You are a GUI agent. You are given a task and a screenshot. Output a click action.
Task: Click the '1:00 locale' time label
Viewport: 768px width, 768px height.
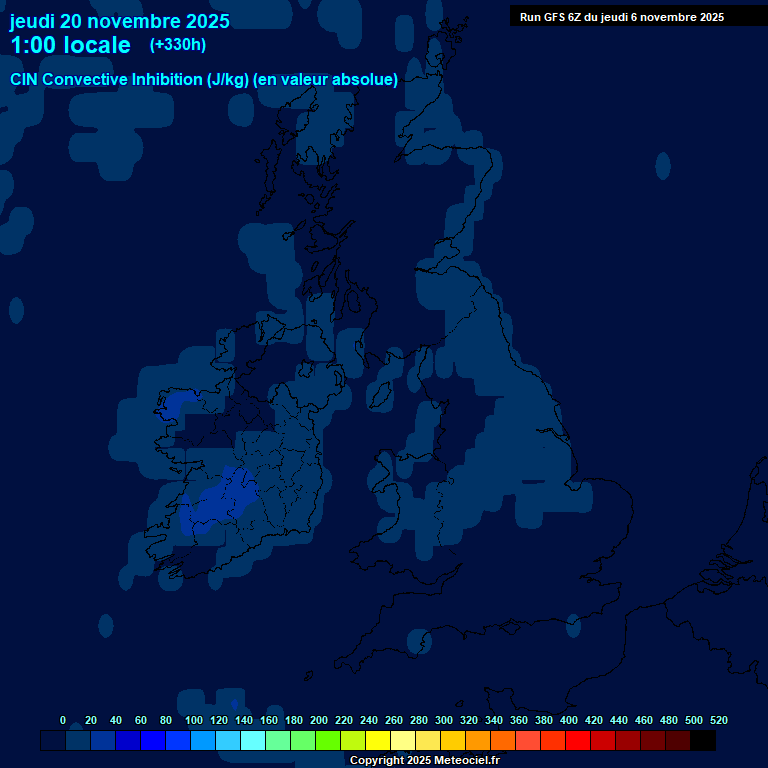coord(70,45)
